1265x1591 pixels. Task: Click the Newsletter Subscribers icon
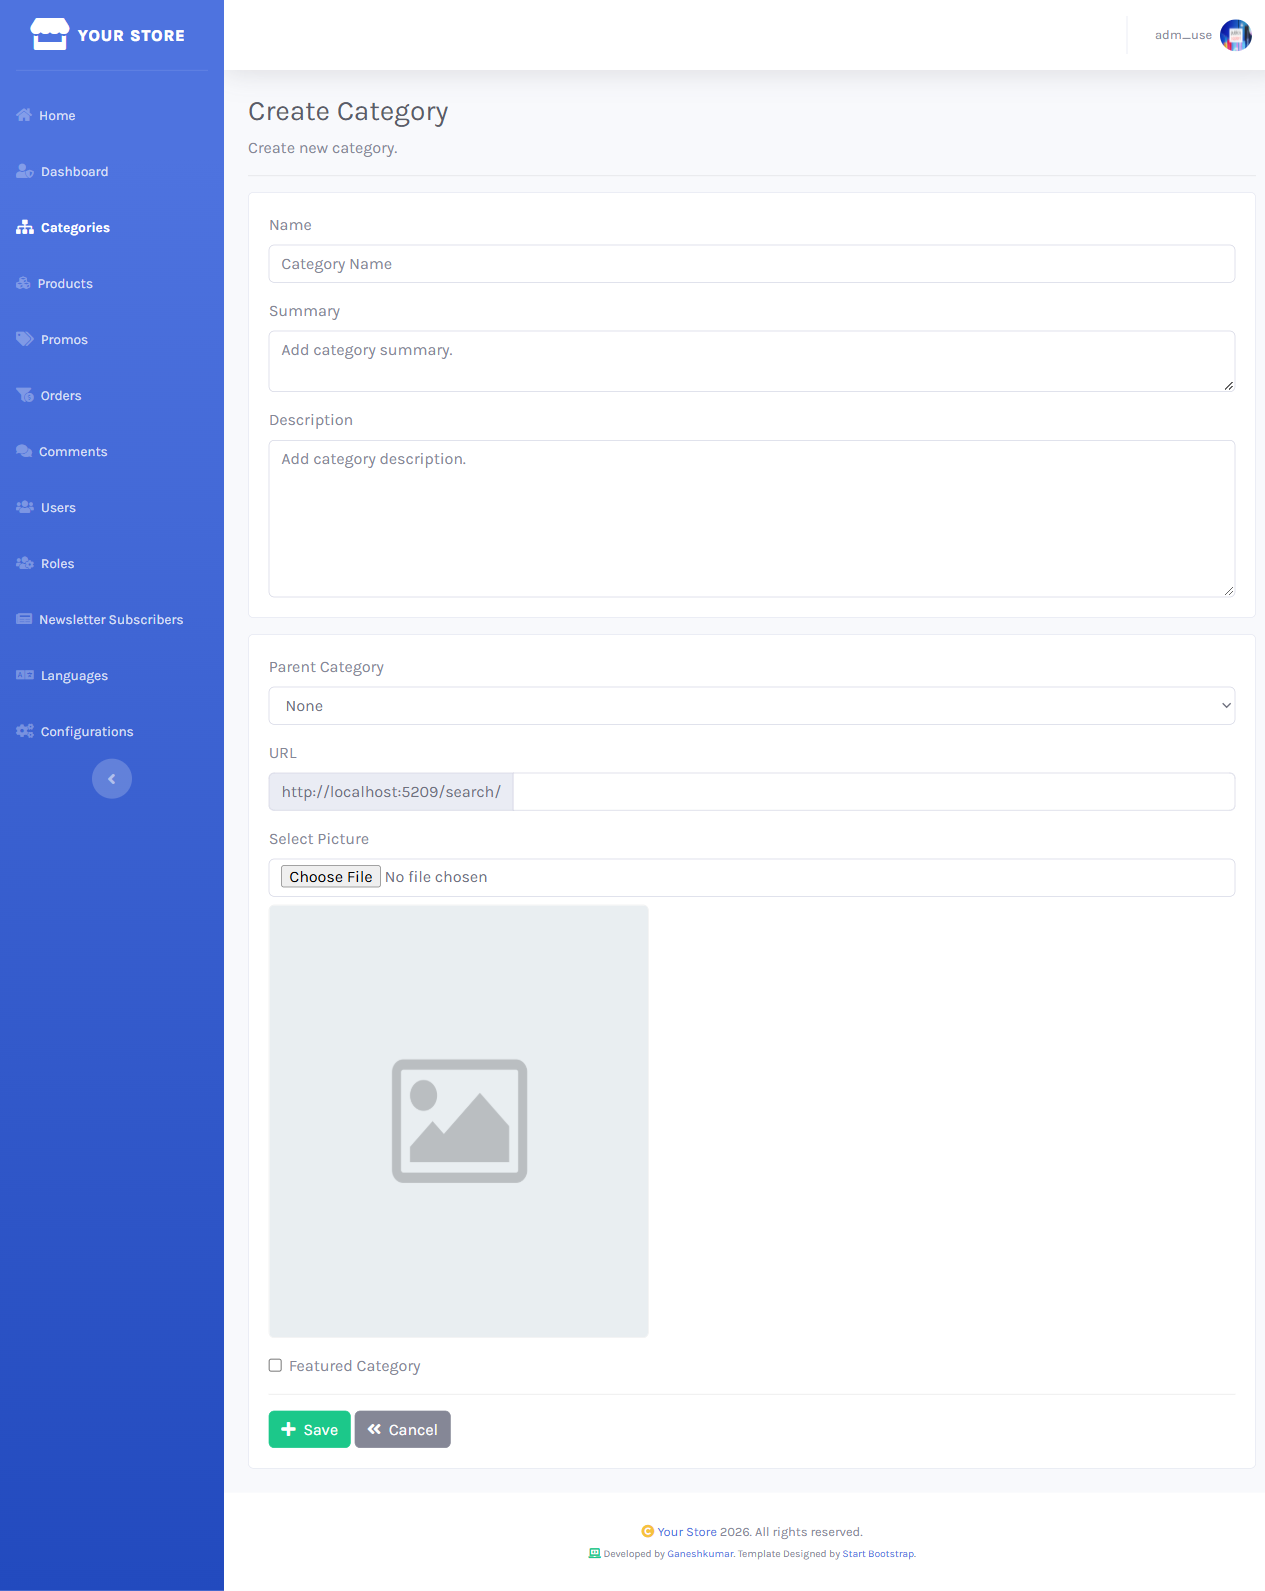click(24, 619)
